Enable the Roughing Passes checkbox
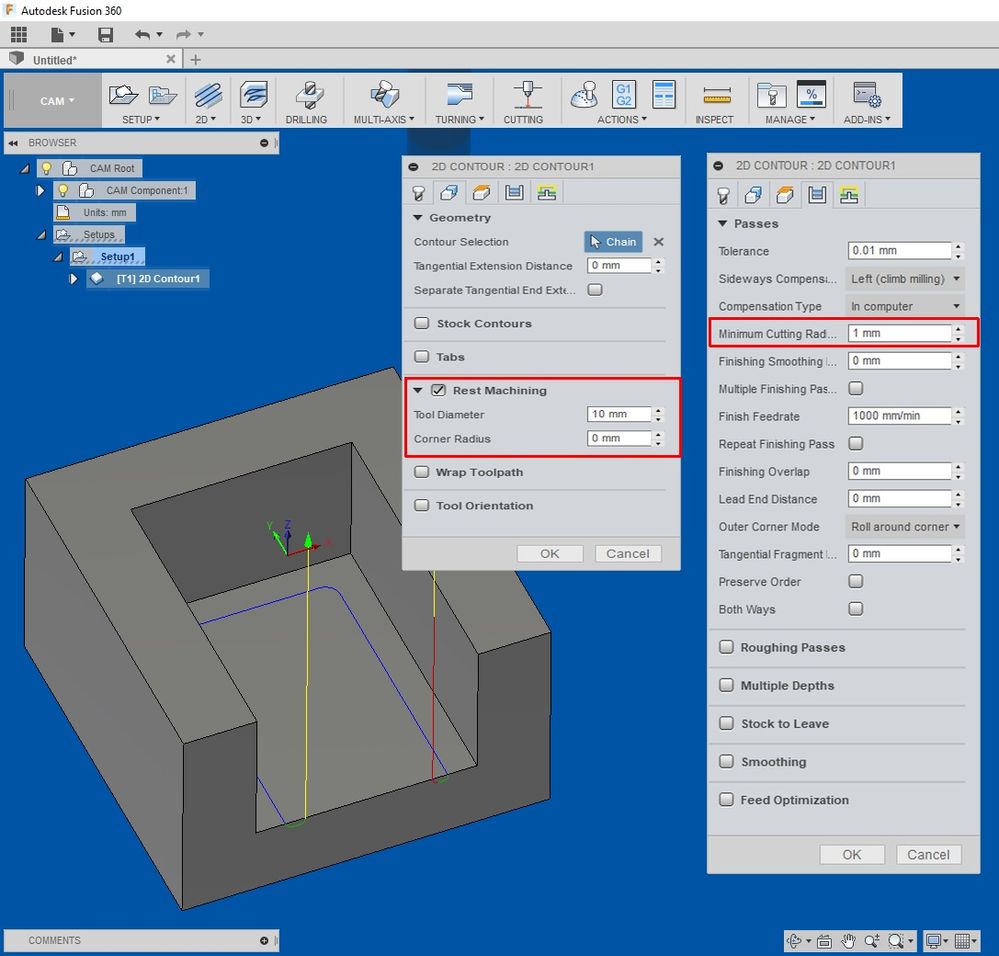999x956 pixels. click(x=726, y=647)
